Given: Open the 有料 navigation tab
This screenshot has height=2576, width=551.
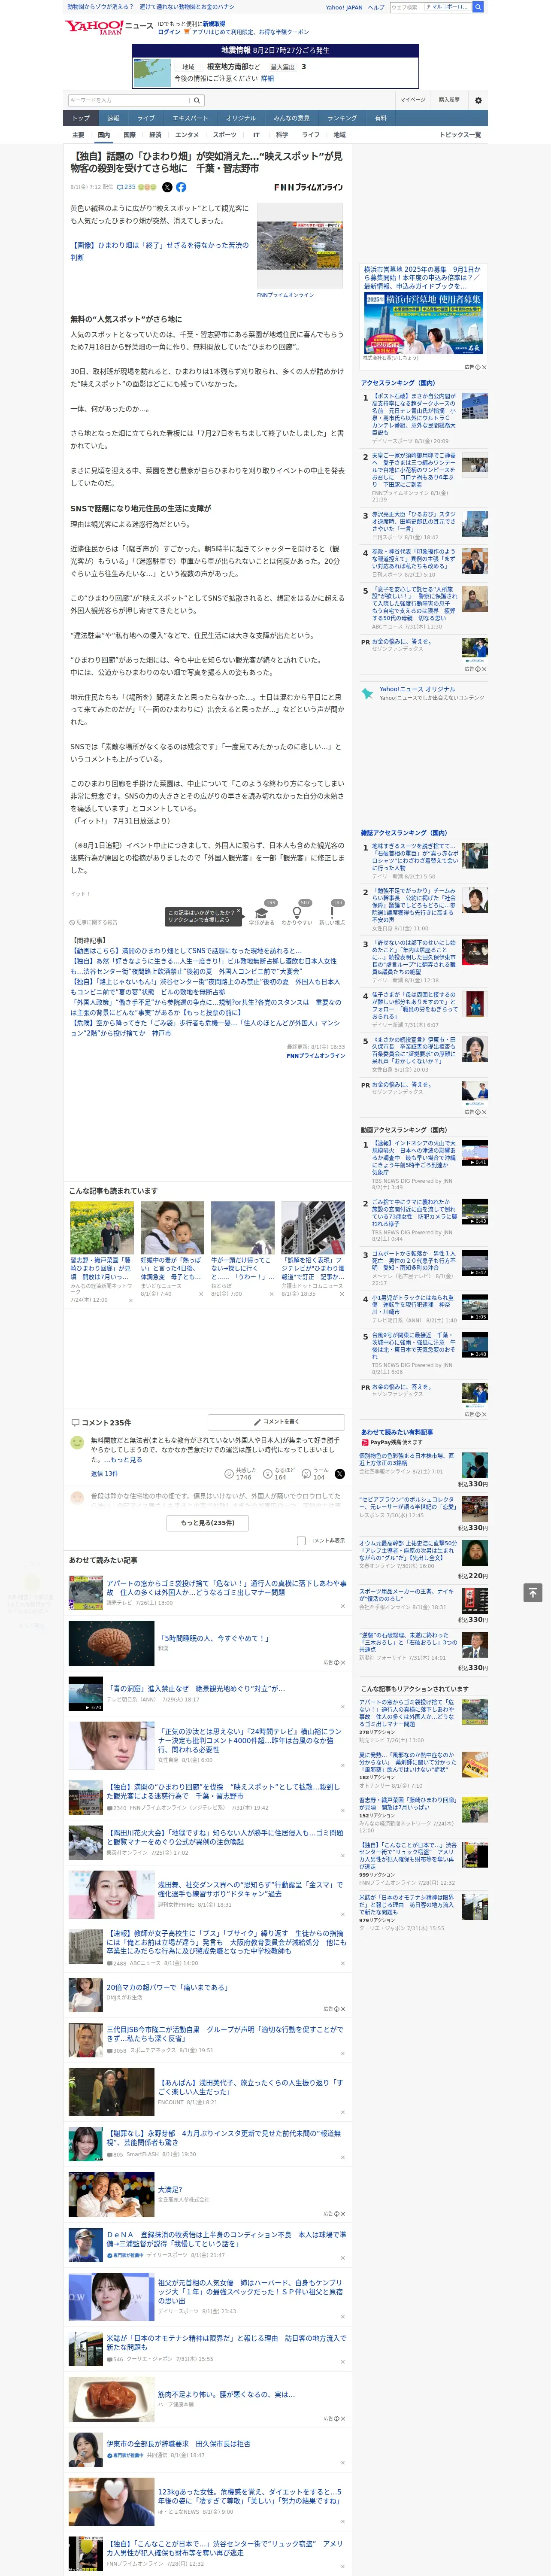Looking at the screenshot, I should click(380, 118).
